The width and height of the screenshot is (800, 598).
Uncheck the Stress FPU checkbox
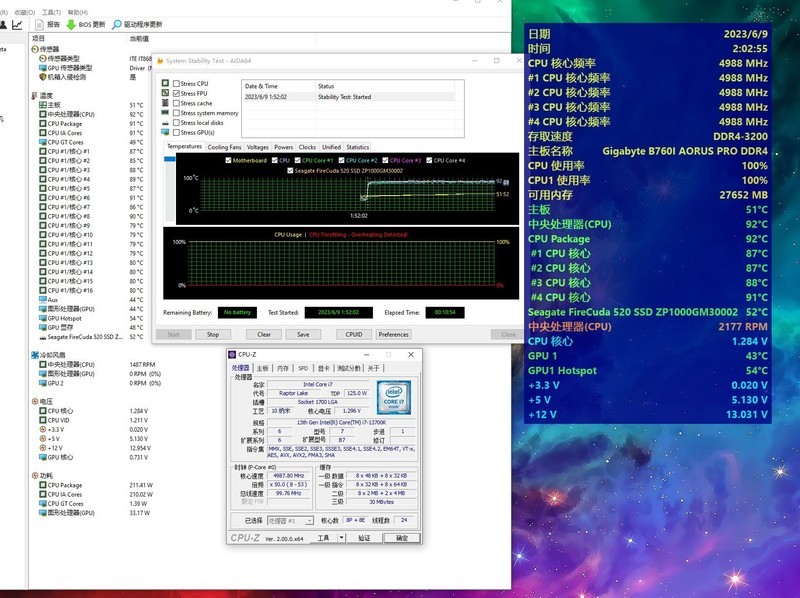[x=177, y=94]
